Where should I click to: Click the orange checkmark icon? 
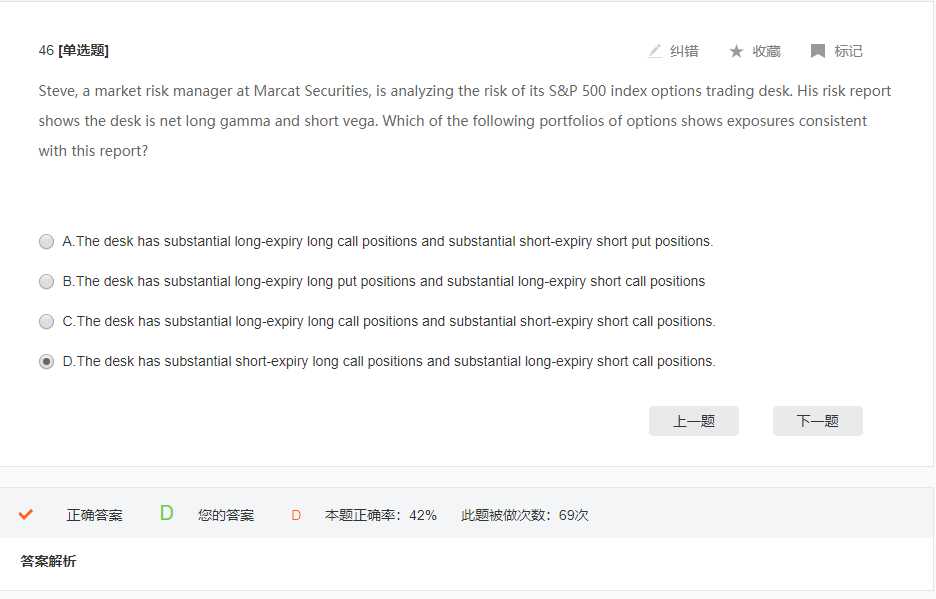pos(26,514)
